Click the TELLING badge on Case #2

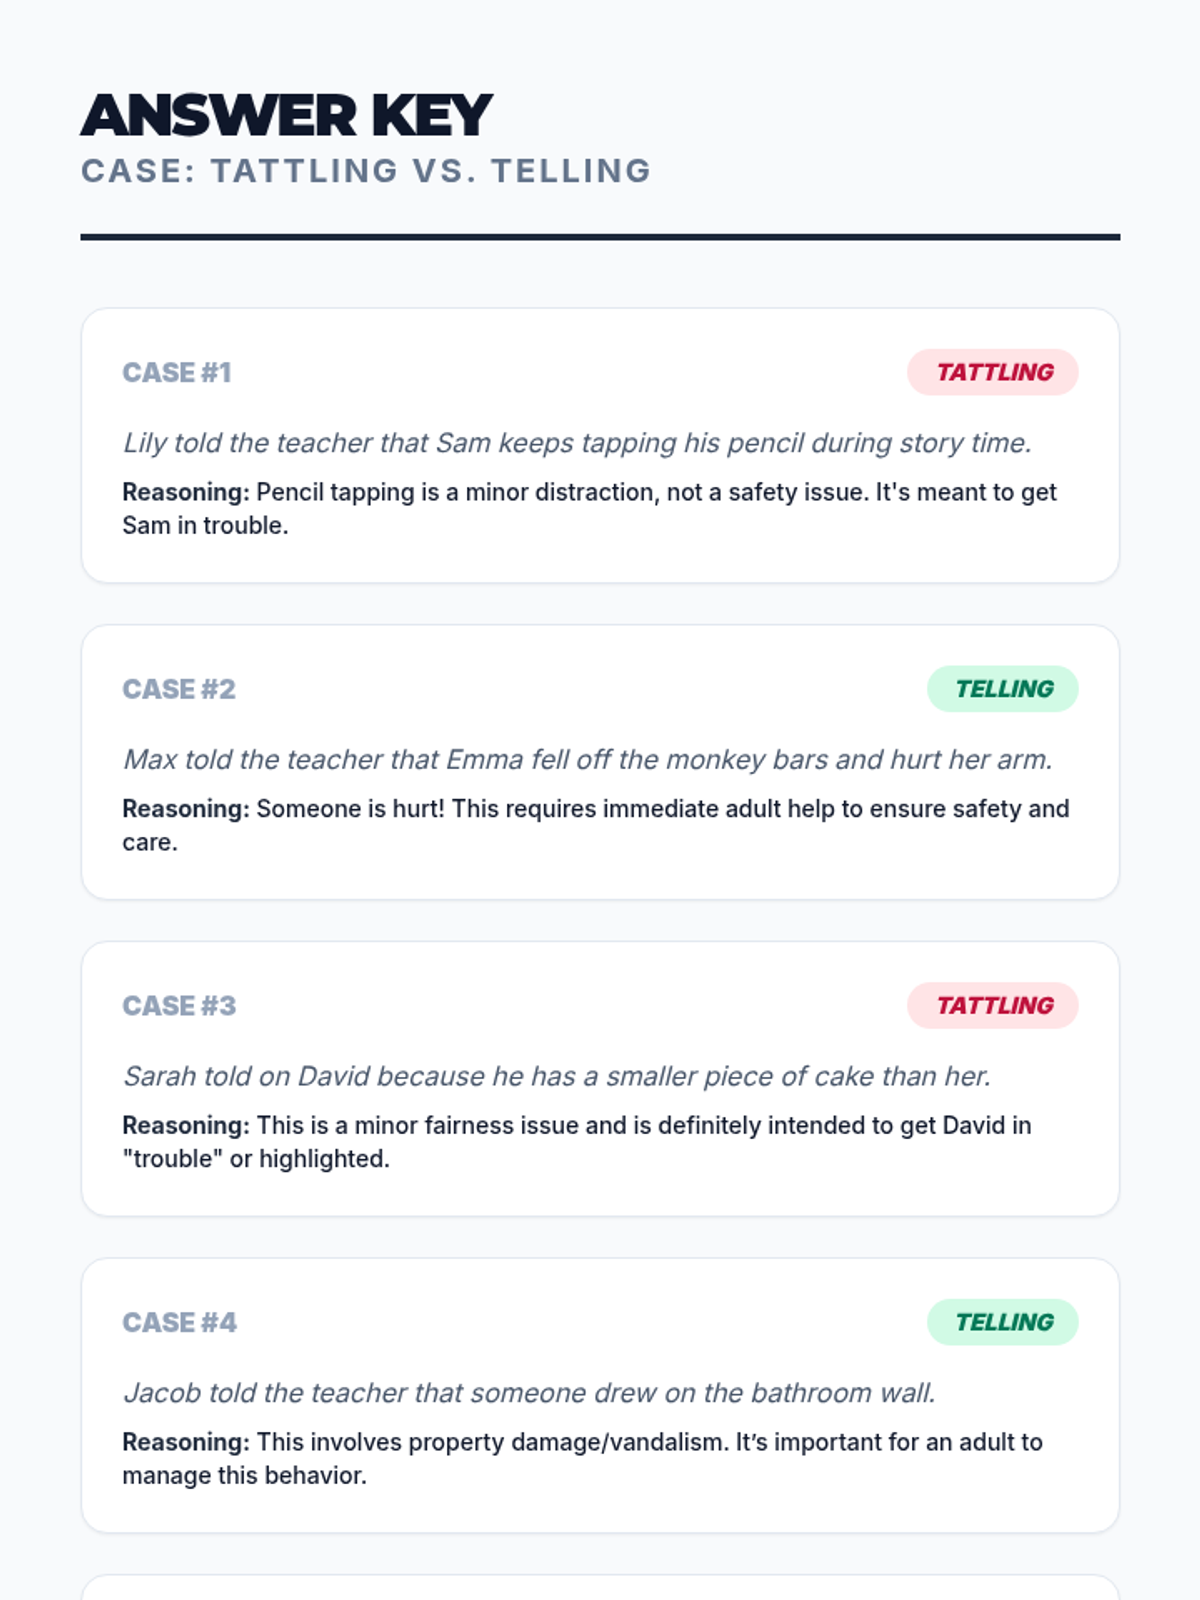1002,689
